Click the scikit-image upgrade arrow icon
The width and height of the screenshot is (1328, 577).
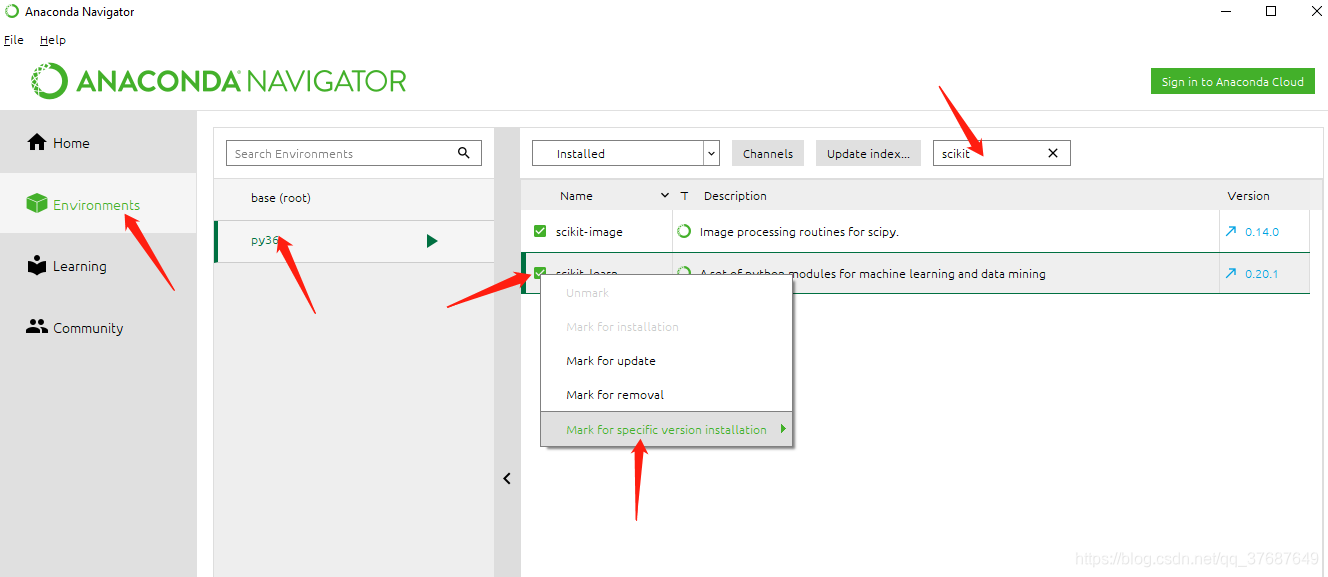tap(1230, 231)
